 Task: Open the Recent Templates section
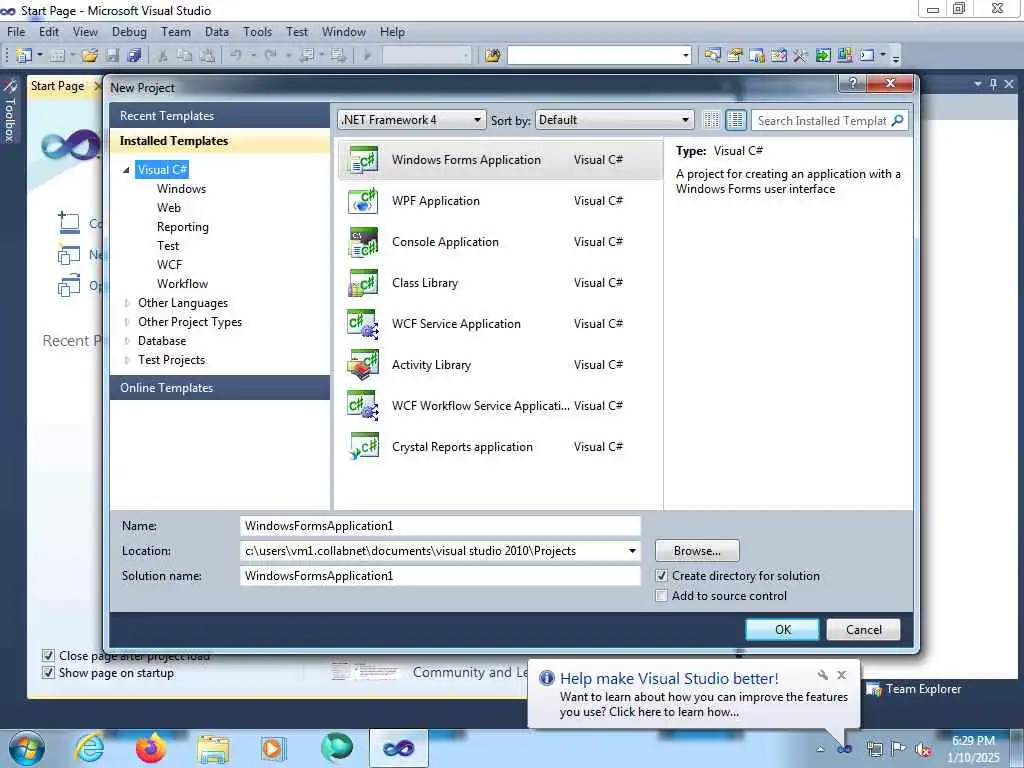coord(220,116)
